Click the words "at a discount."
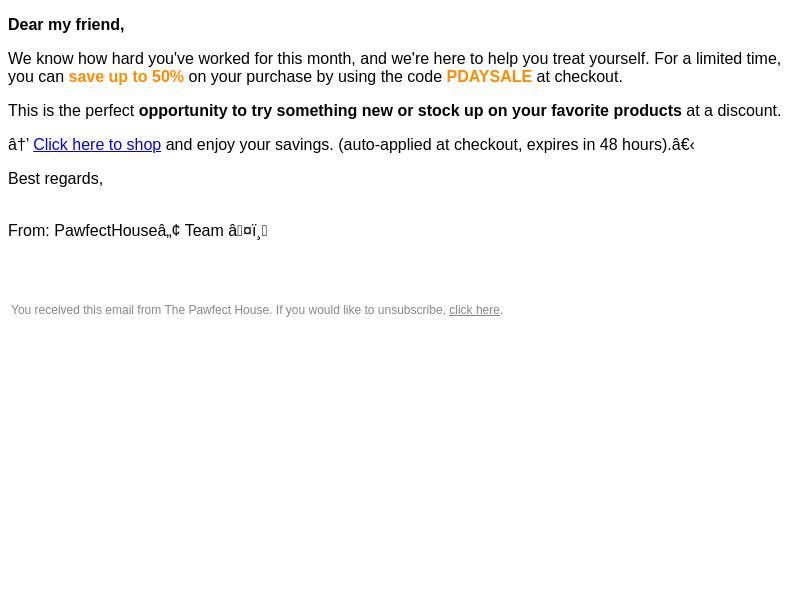Image resolution: width=800 pixels, height=600 pixels. (734, 111)
